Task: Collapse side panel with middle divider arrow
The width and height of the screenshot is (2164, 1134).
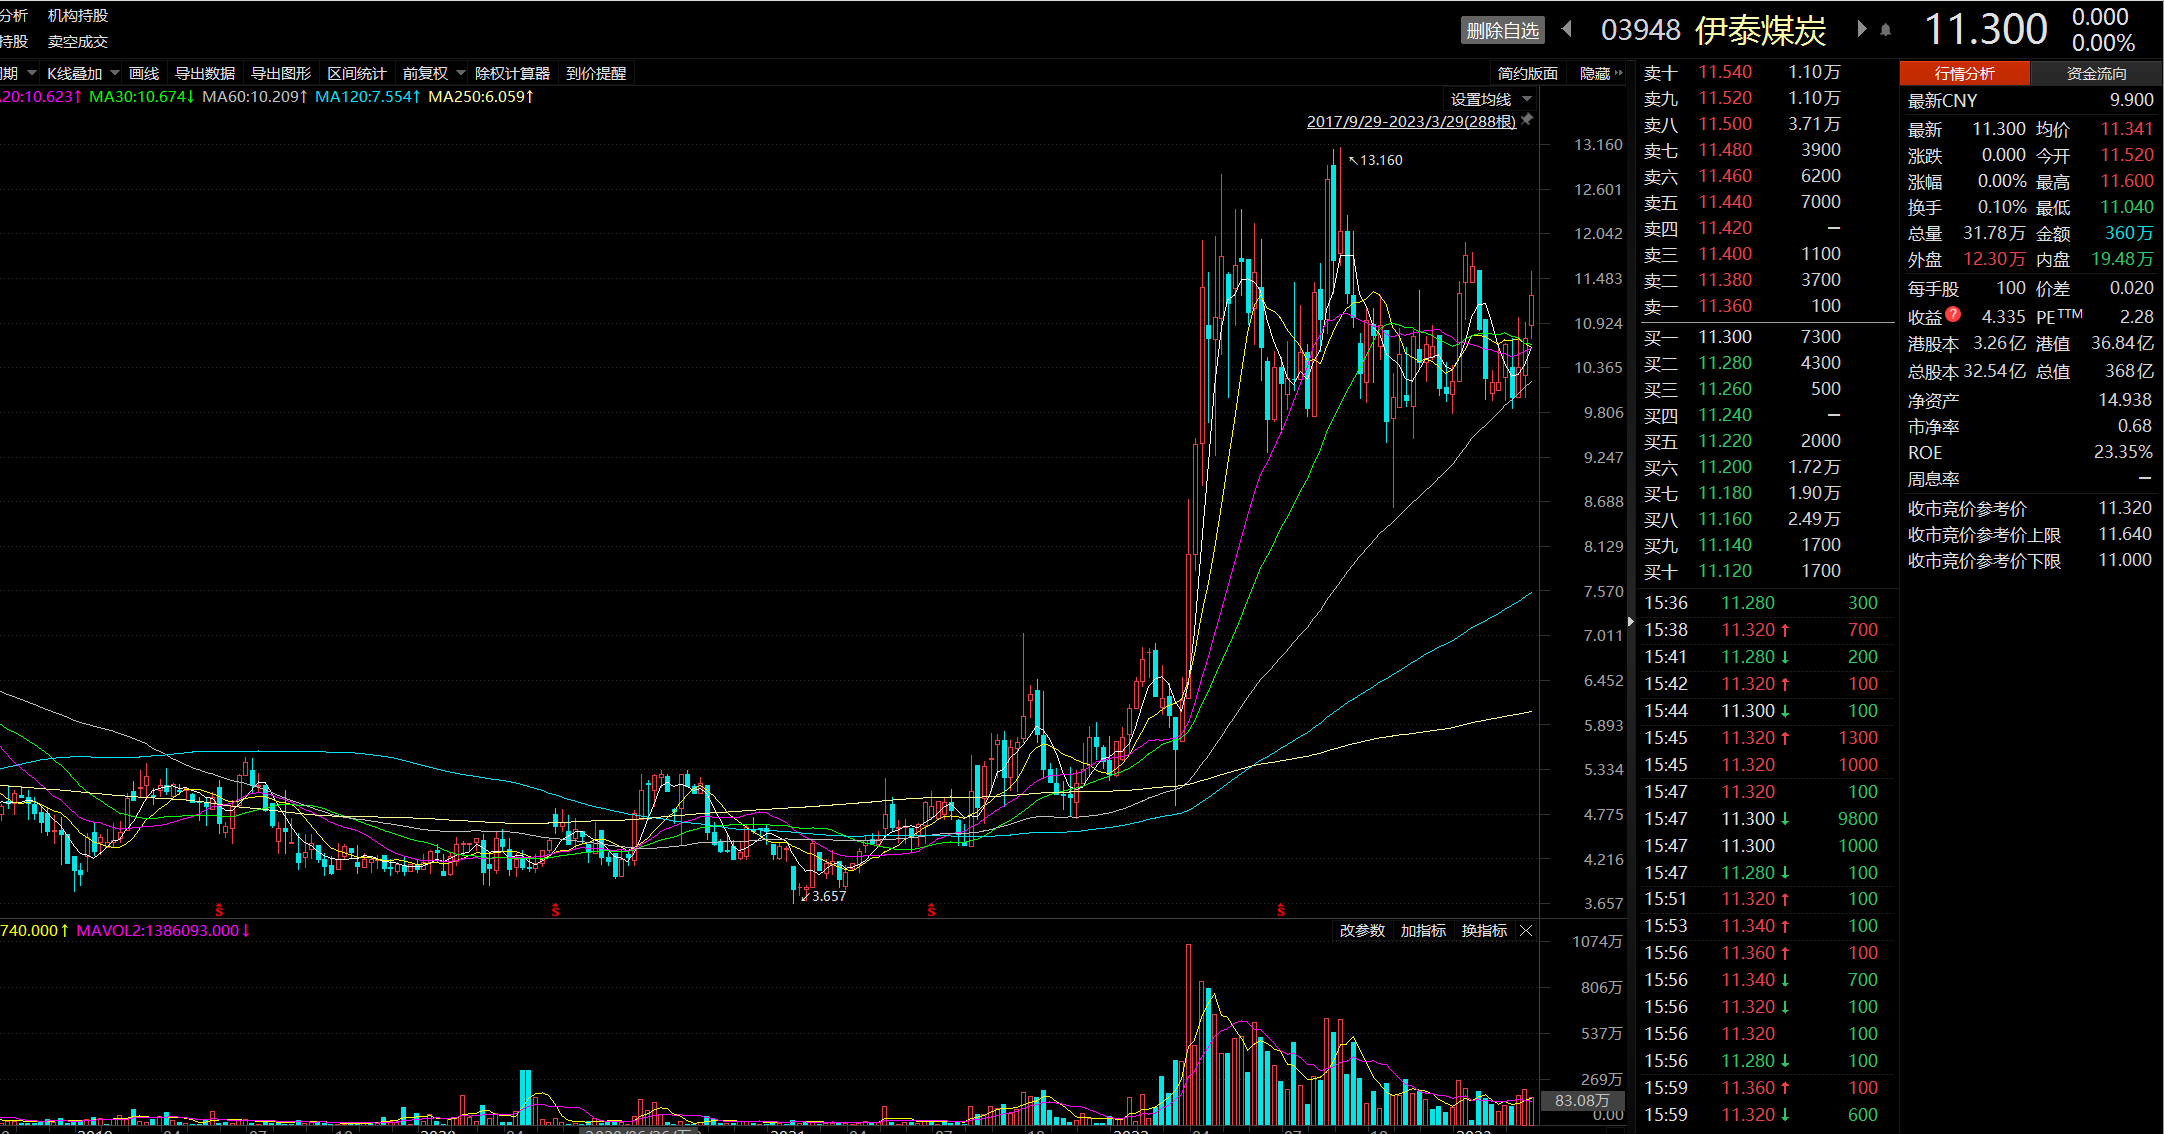Action: (1631, 622)
